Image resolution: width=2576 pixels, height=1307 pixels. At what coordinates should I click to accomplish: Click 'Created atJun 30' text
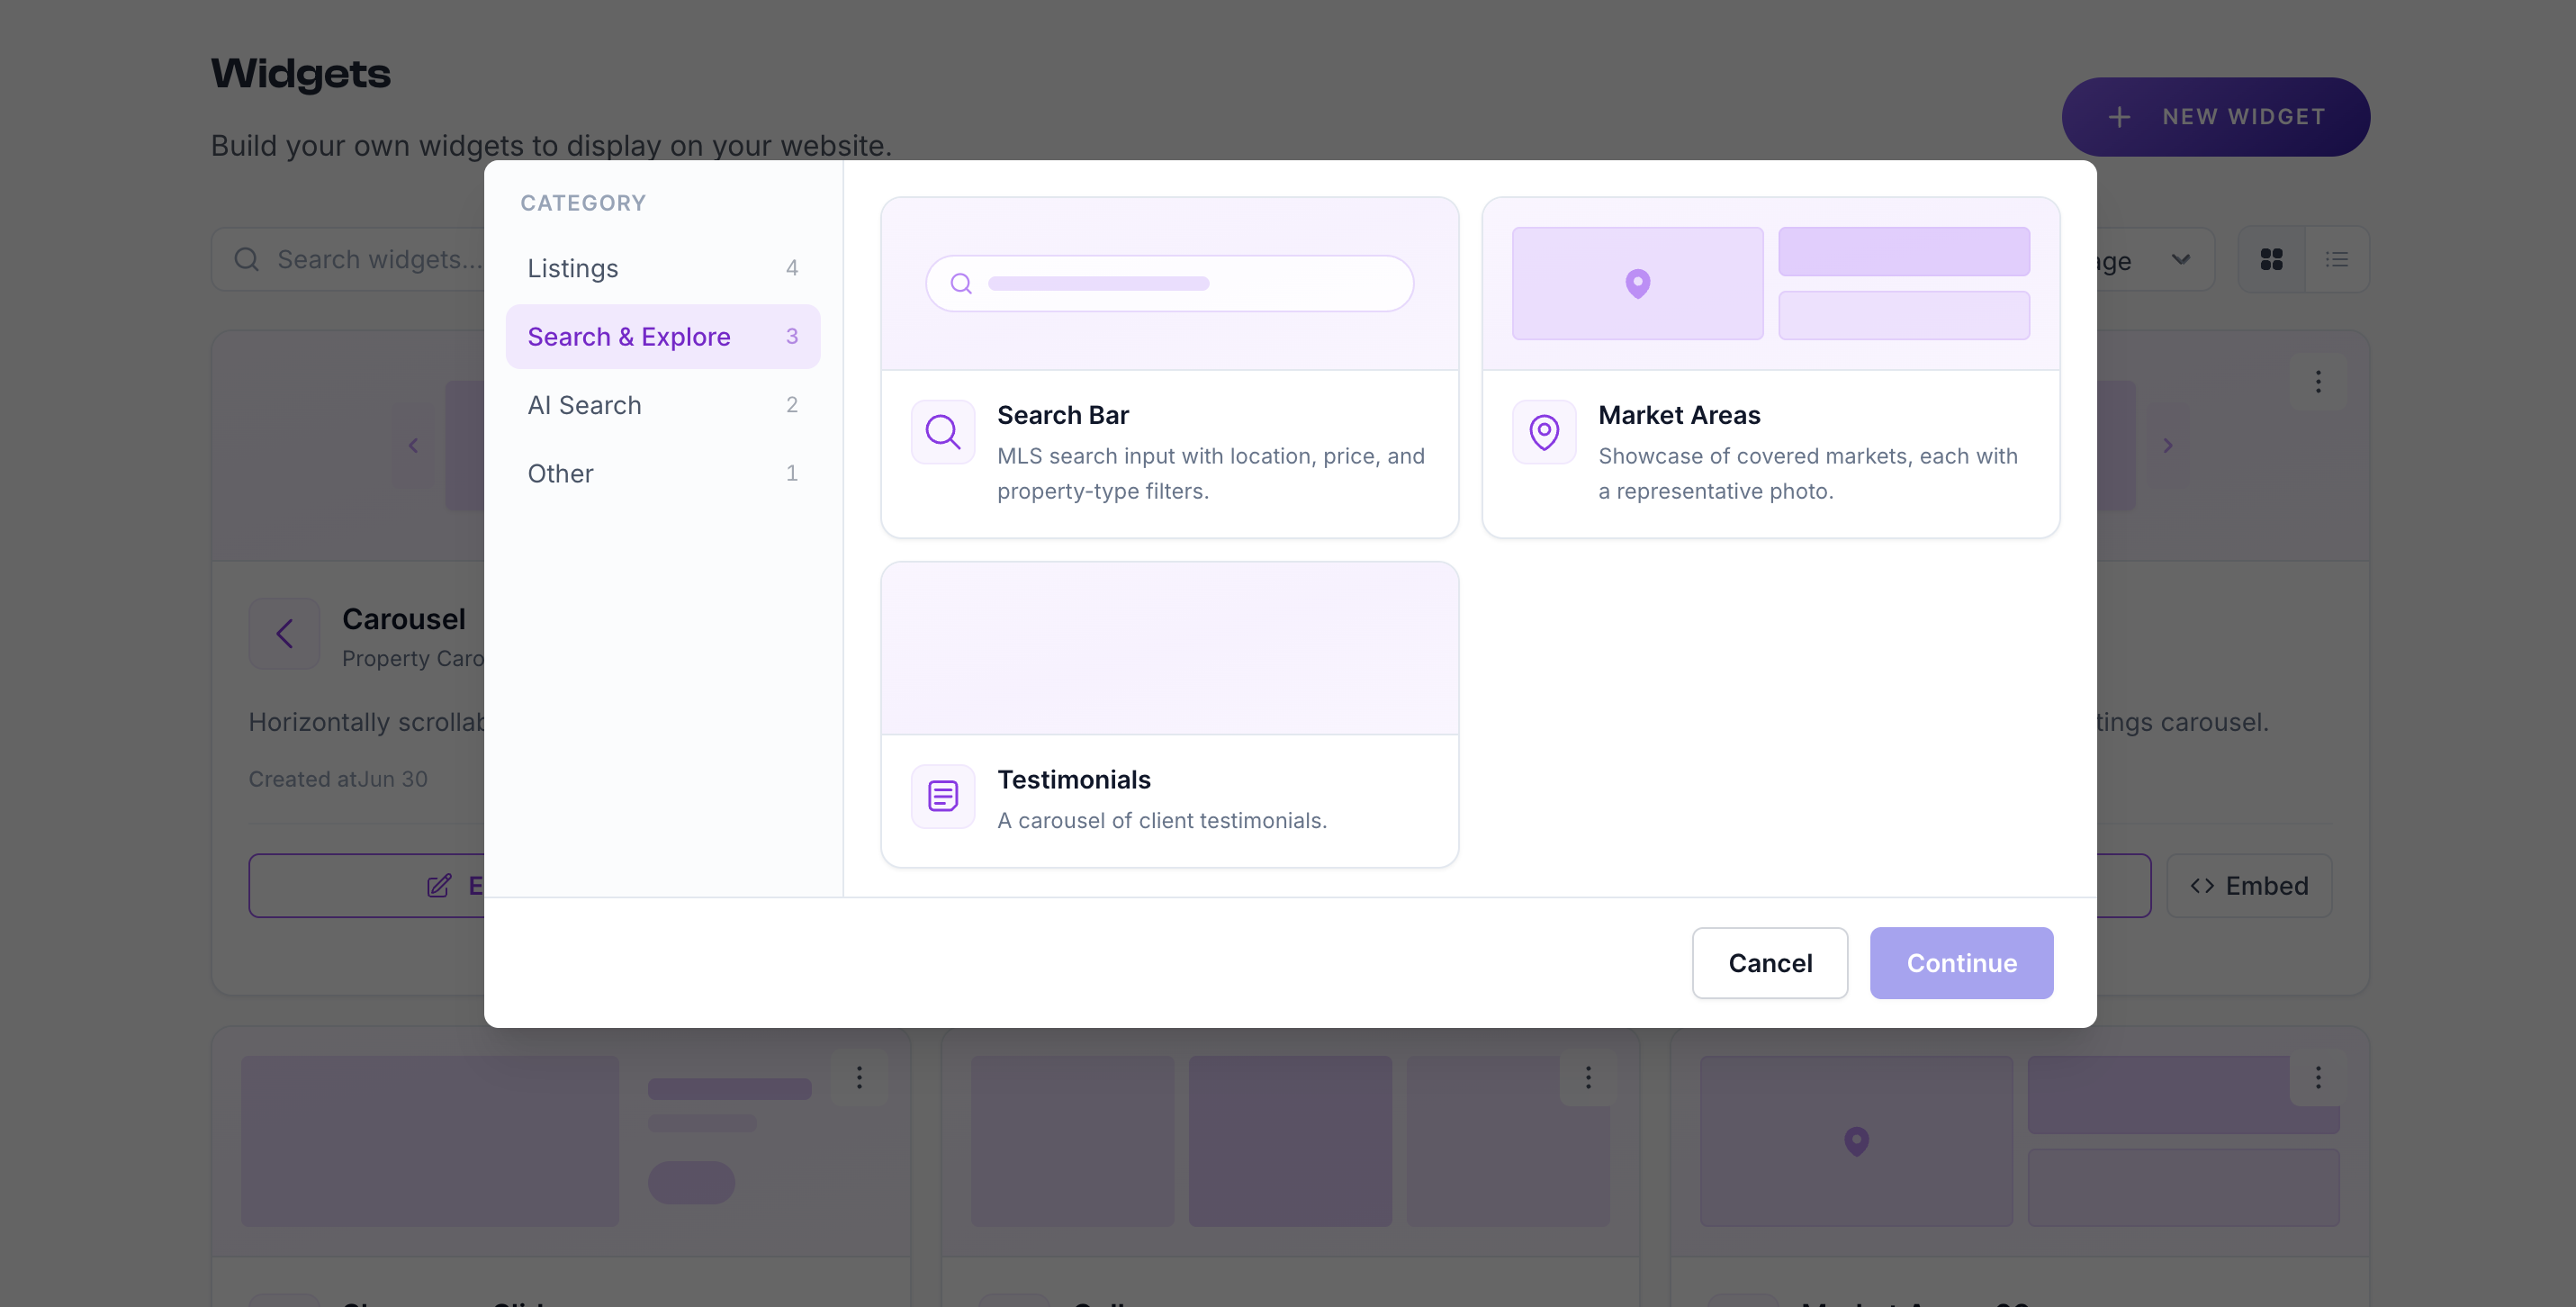click(338, 779)
